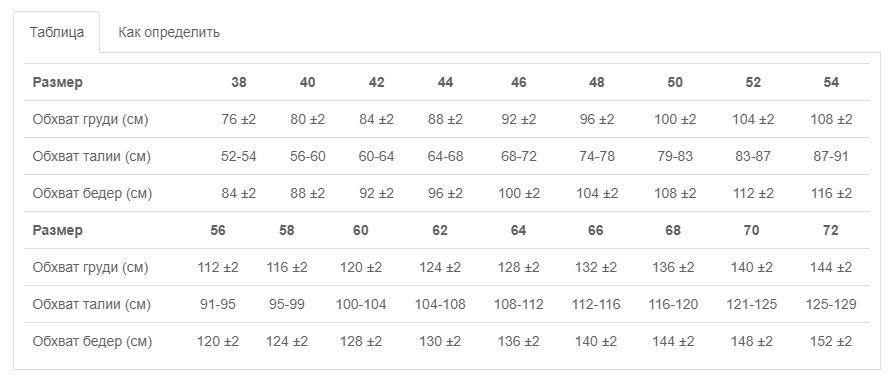Select the first Размер row label

click(x=58, y=82)
